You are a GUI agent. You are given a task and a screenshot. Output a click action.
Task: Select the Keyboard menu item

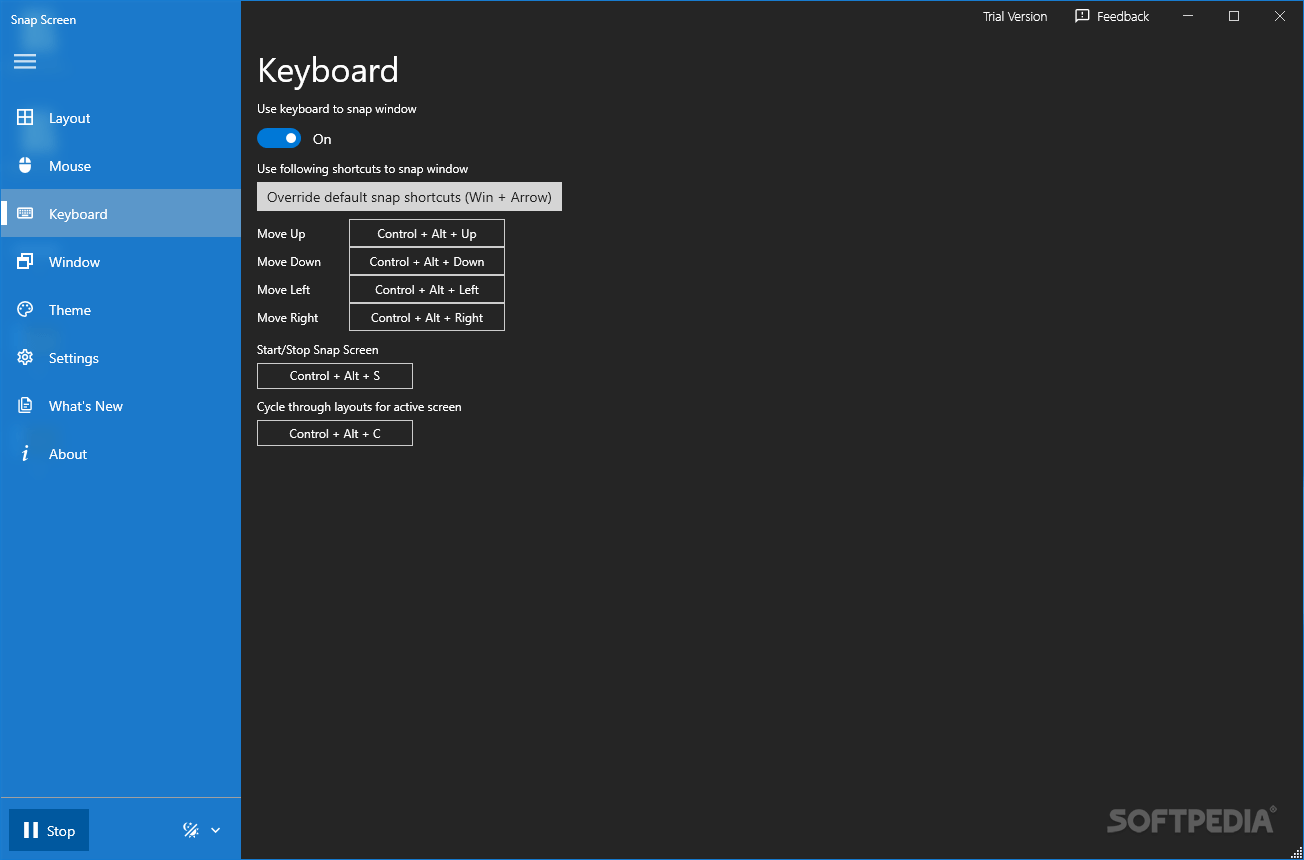120,214
